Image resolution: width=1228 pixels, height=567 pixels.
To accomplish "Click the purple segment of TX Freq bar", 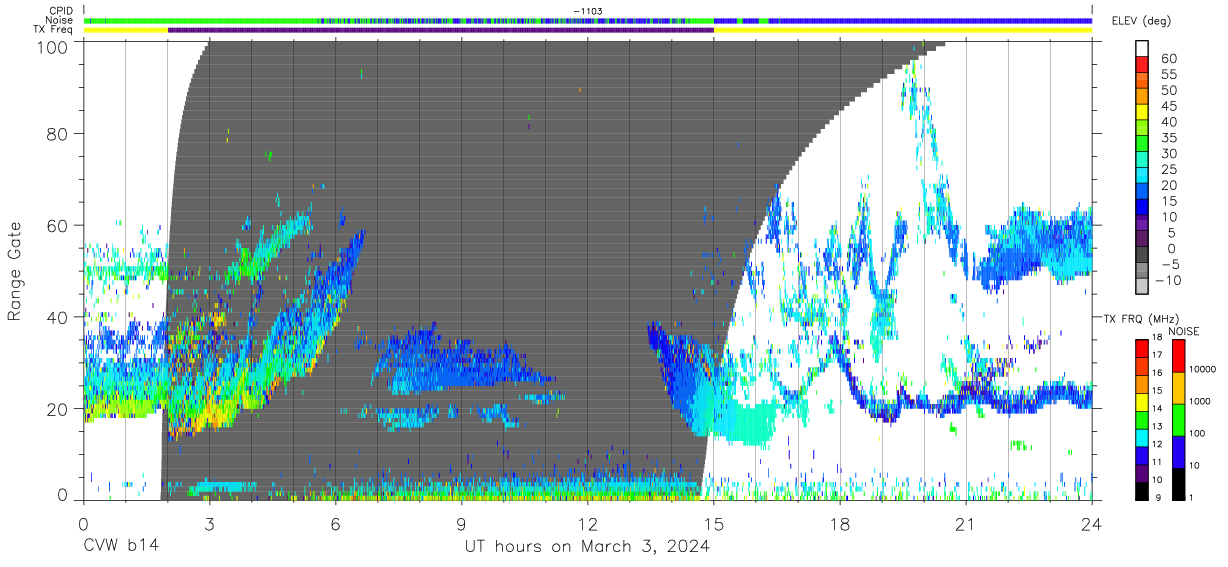I will (441, 30).
